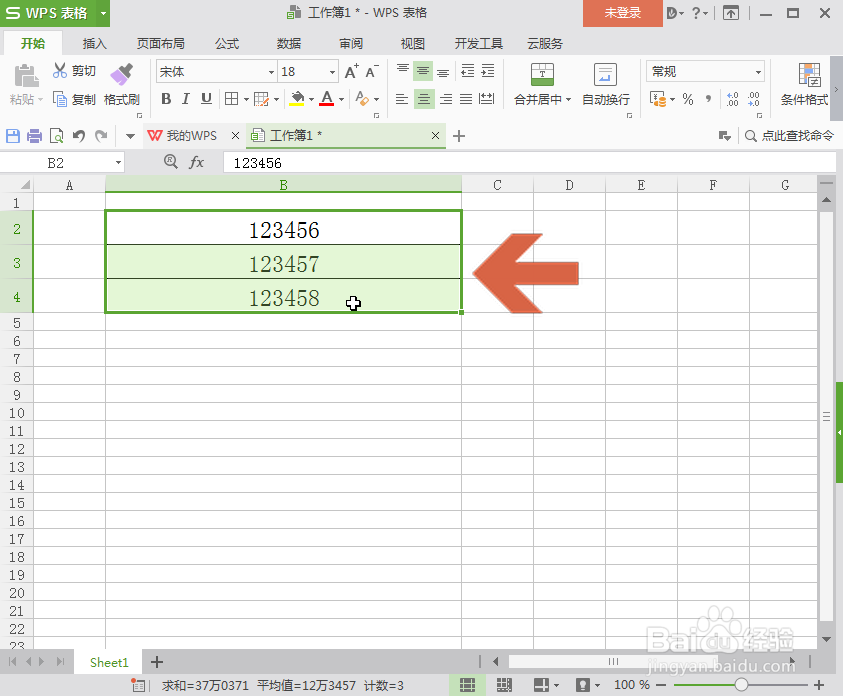The width and height of the screenshot is (843, 696).
Task: Apply the yellow fill color swatch
Action: coord(297,99)
